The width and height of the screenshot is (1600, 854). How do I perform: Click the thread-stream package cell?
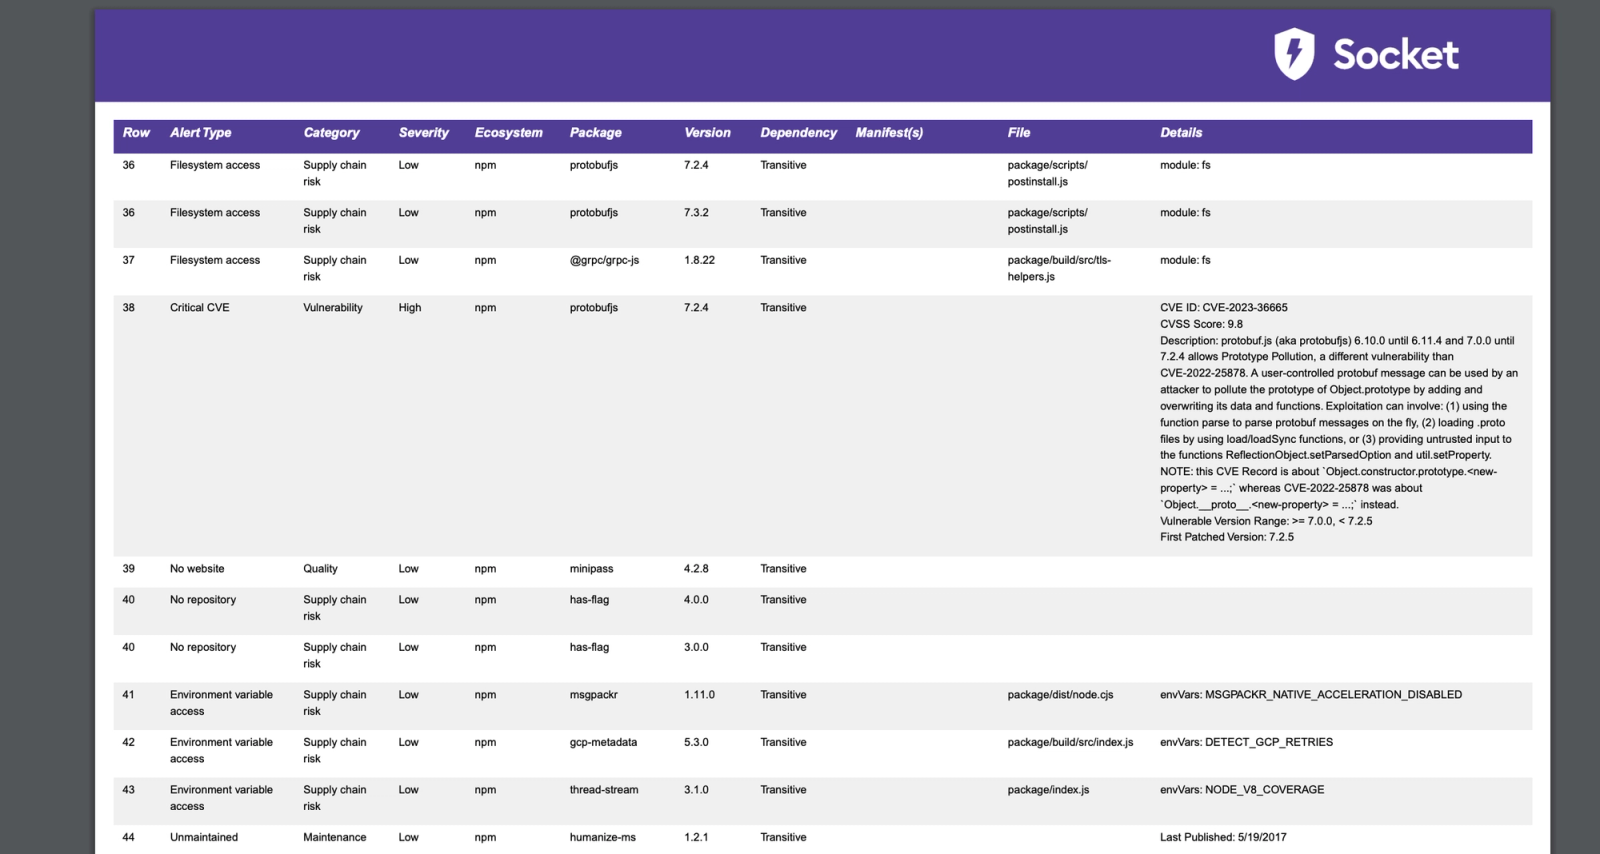click(603, 790)
